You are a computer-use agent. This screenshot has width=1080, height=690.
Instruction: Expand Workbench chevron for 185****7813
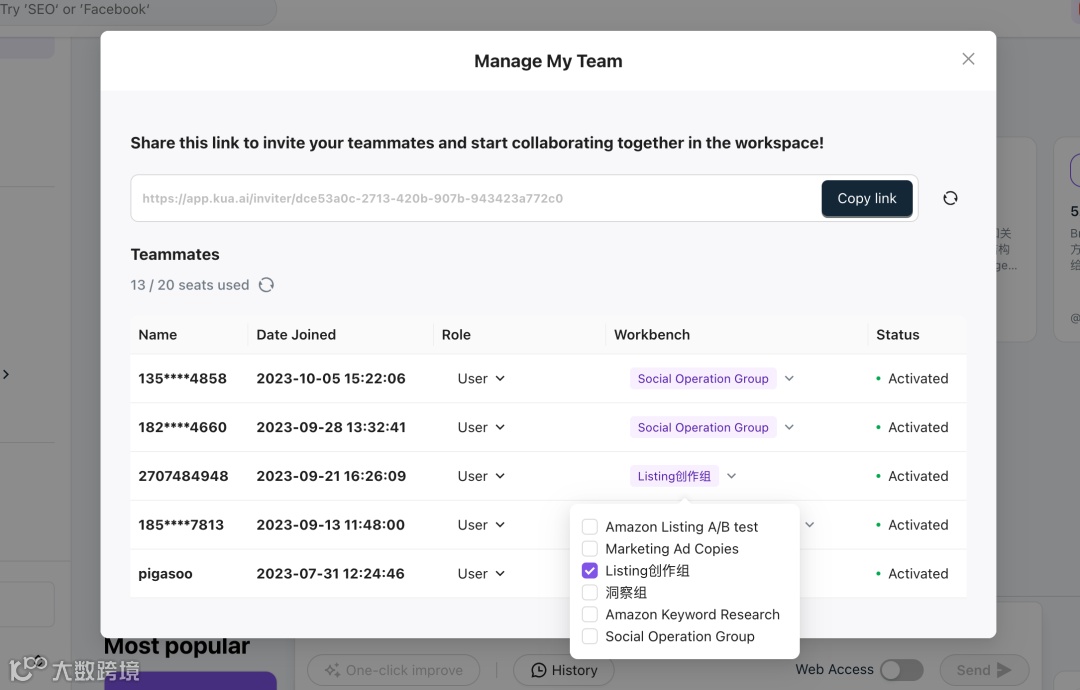pyautogui.click(x=810, y=525)
